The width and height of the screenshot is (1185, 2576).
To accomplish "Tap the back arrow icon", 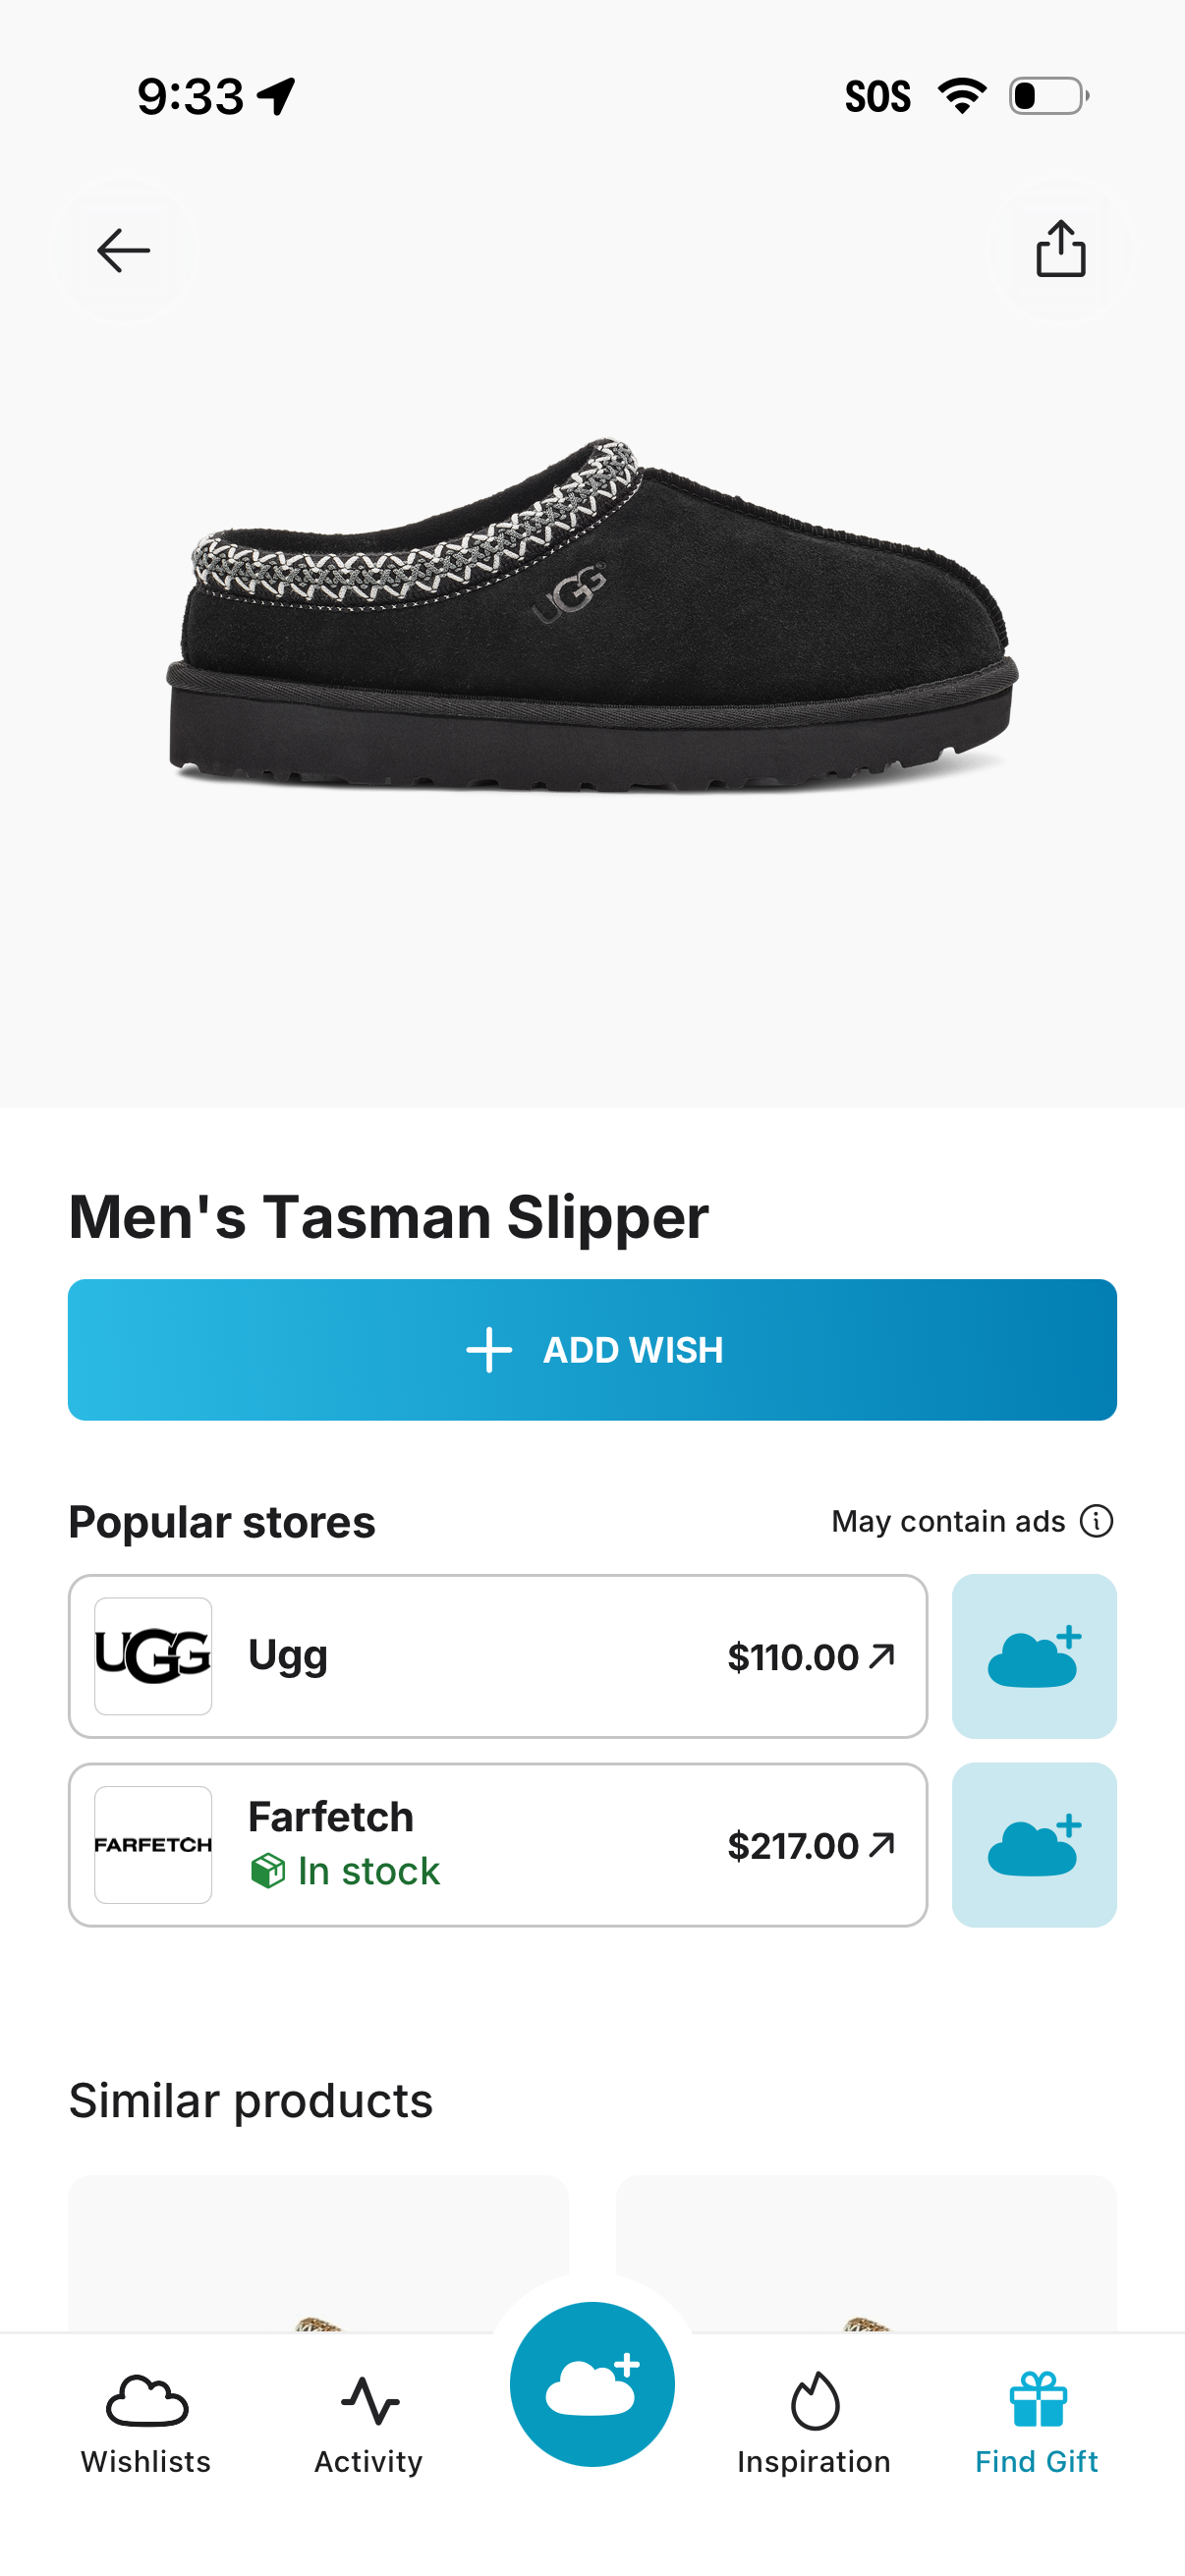I will [x=123, y=250].
